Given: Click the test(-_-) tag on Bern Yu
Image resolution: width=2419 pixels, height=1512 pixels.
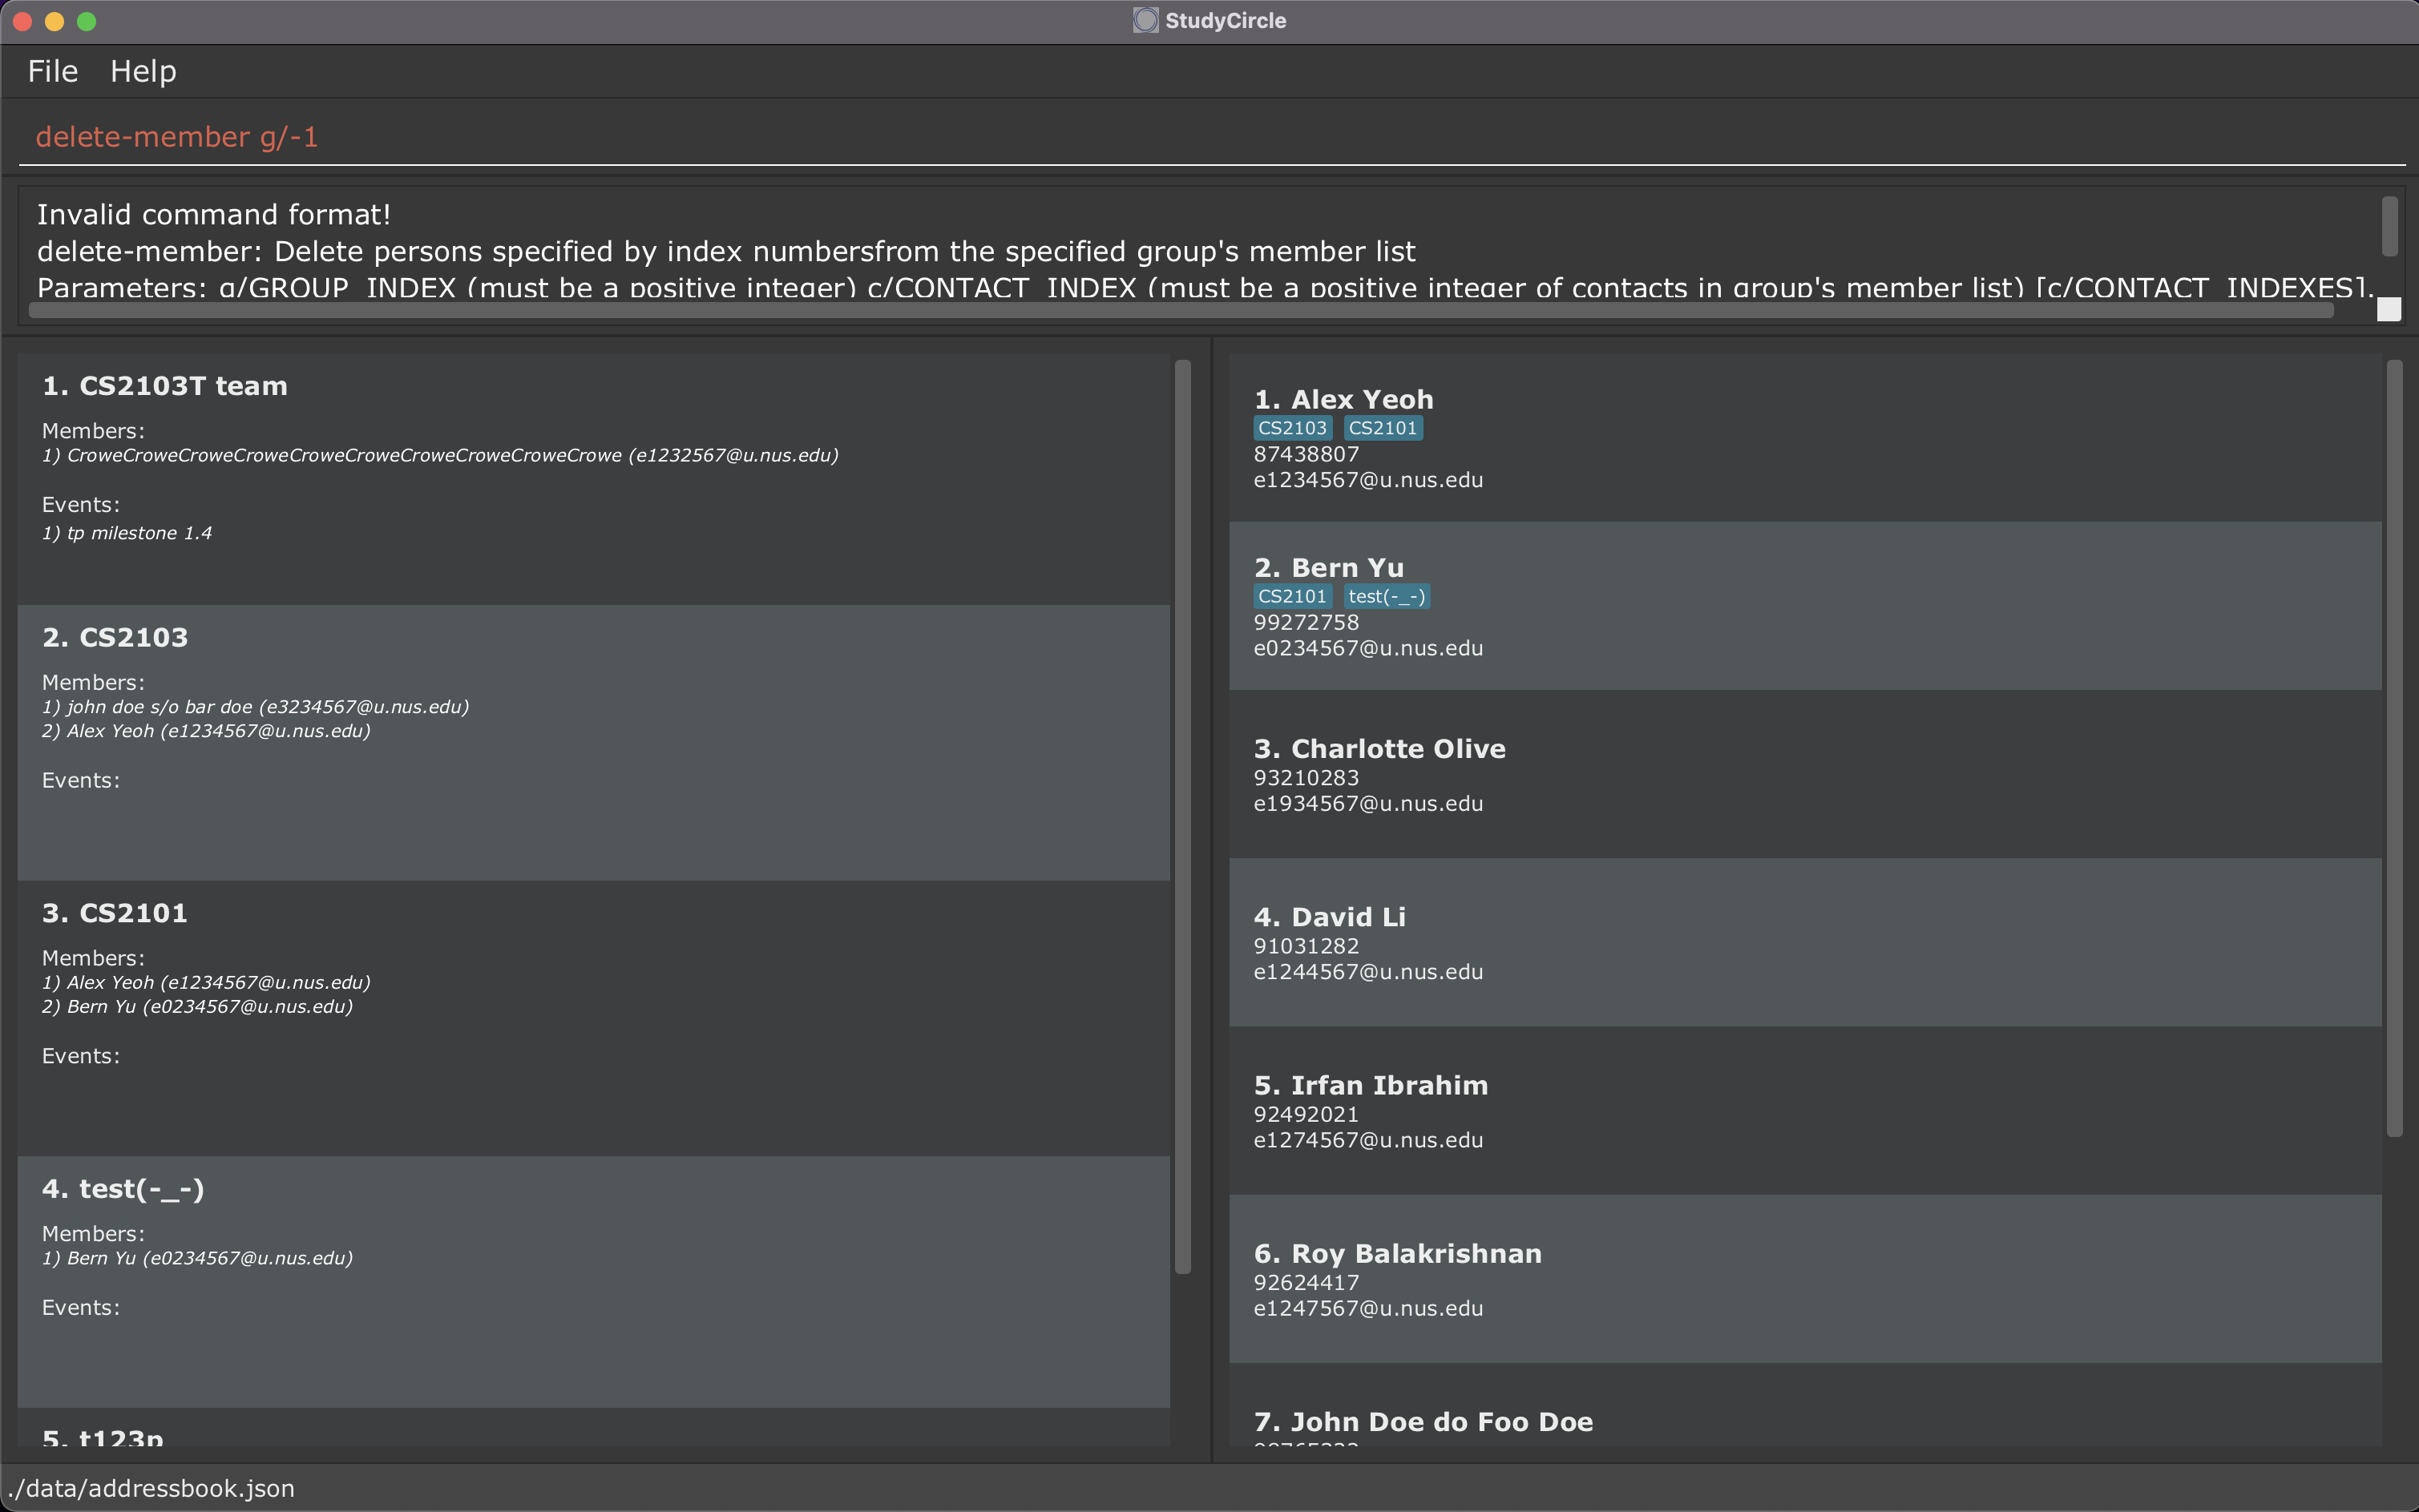Looking at the screenshot, I should click(1386, 596).
